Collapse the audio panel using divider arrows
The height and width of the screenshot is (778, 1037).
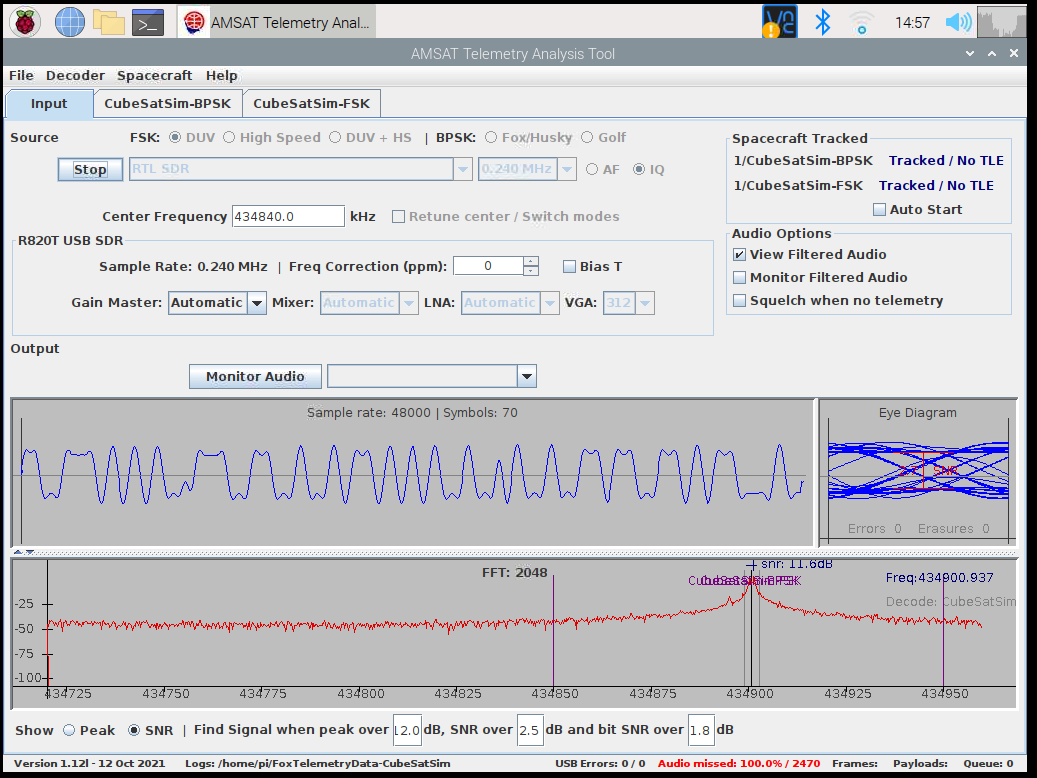(18, 552)
